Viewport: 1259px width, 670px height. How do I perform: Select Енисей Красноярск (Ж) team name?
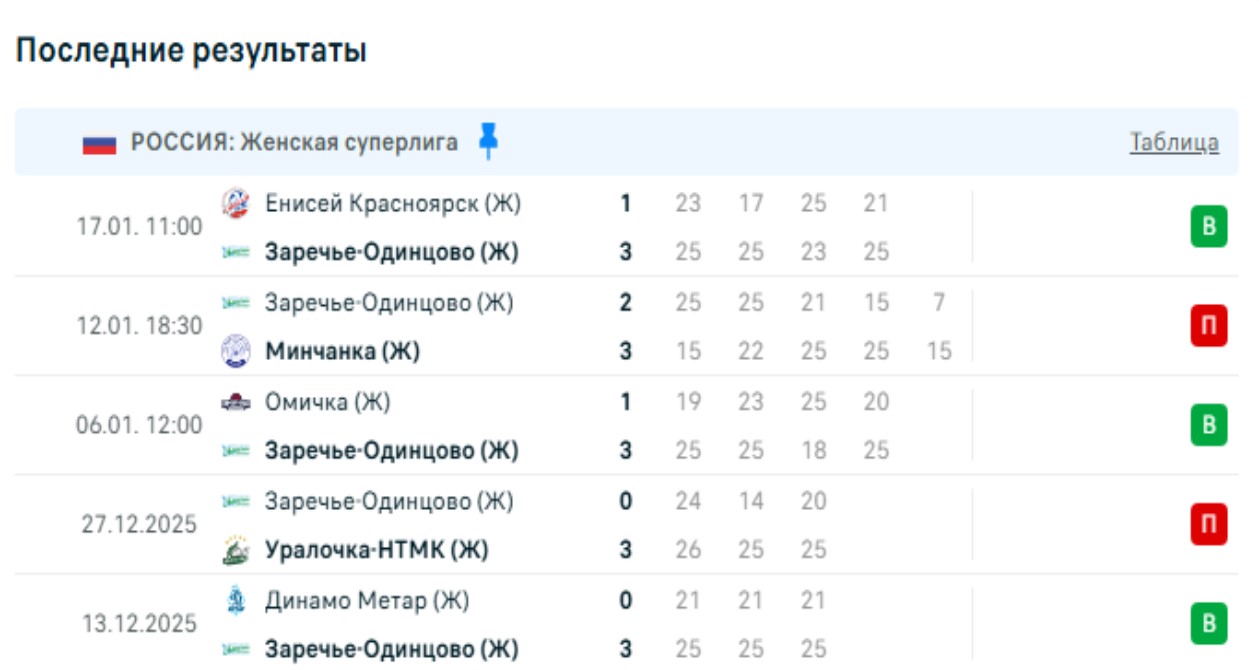(392, 203)
